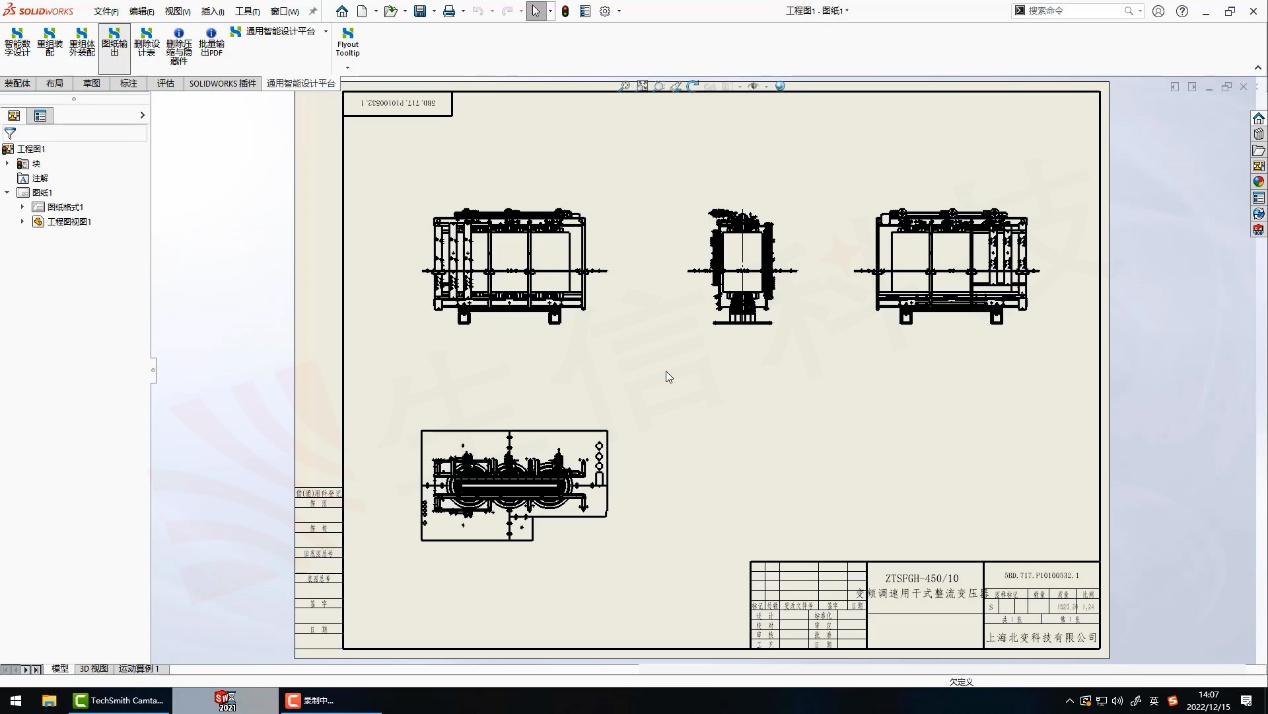The height and width of the screenshot is (714, 1268).
Task: Switch to the 布局 ribbon tab
Action: [x=54, y=84]
